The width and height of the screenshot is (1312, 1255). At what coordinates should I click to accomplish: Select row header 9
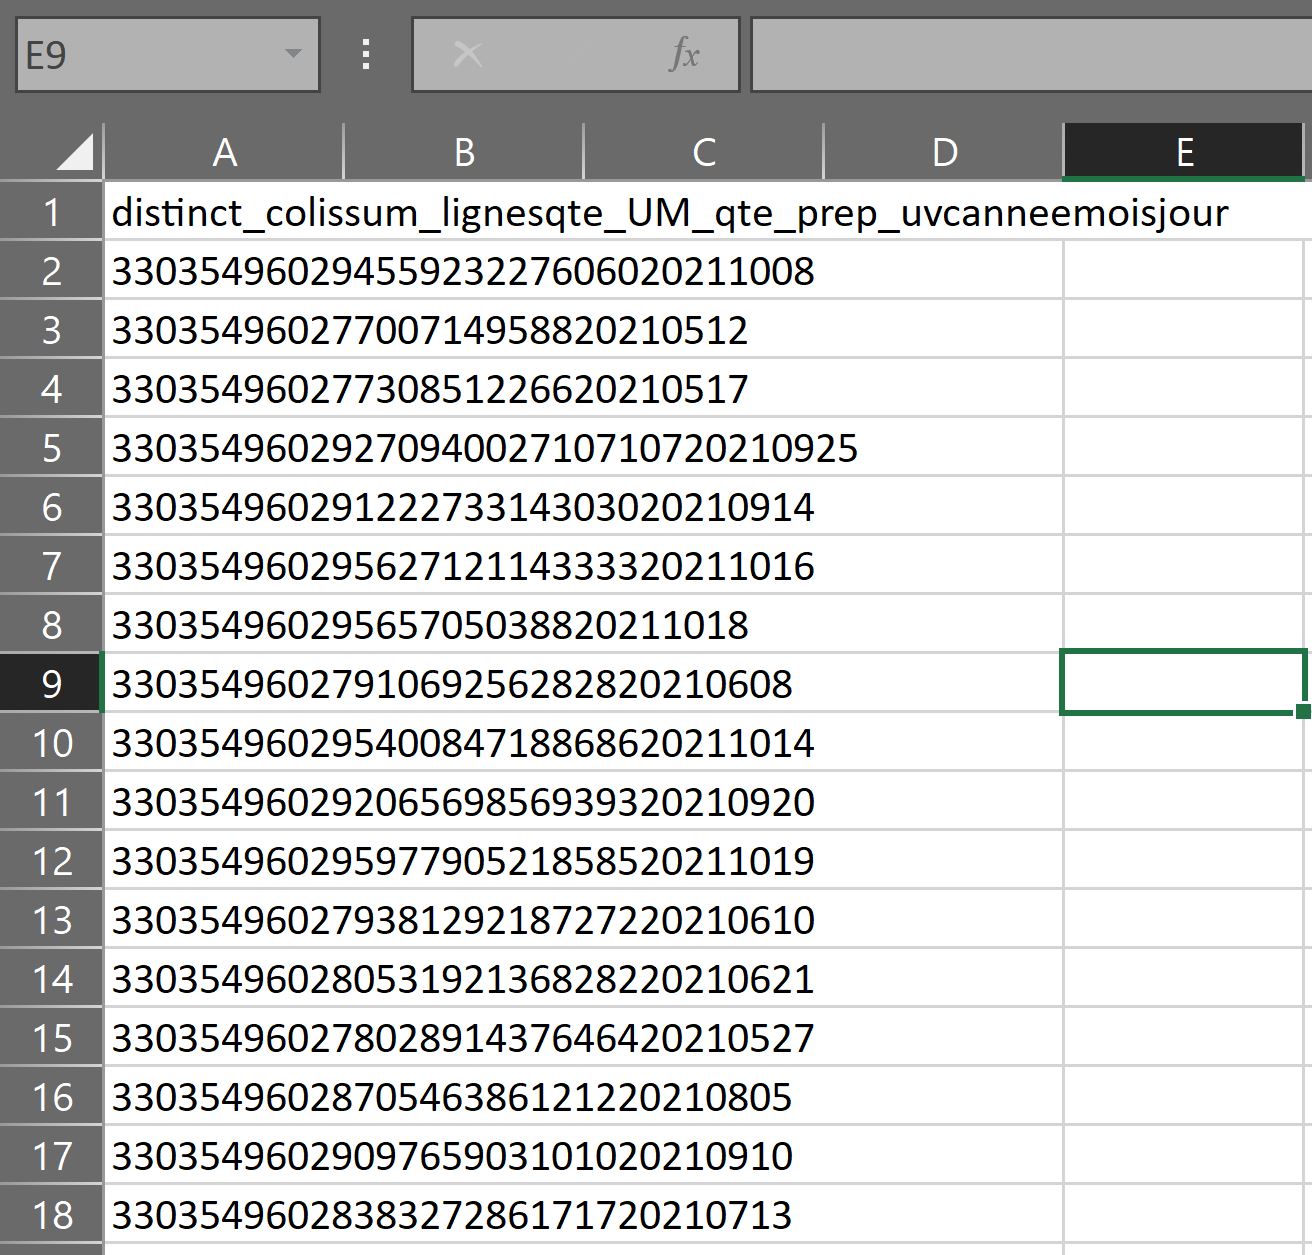[x=51, y=684]
